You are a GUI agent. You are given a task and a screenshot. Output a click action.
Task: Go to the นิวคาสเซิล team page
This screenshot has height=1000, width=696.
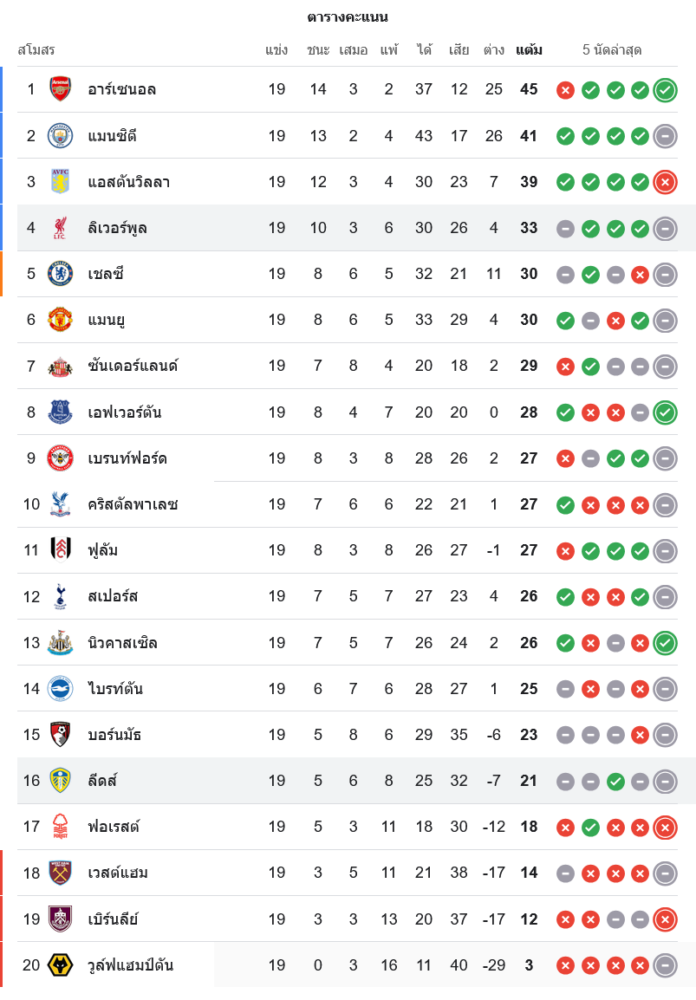point(122,642)
